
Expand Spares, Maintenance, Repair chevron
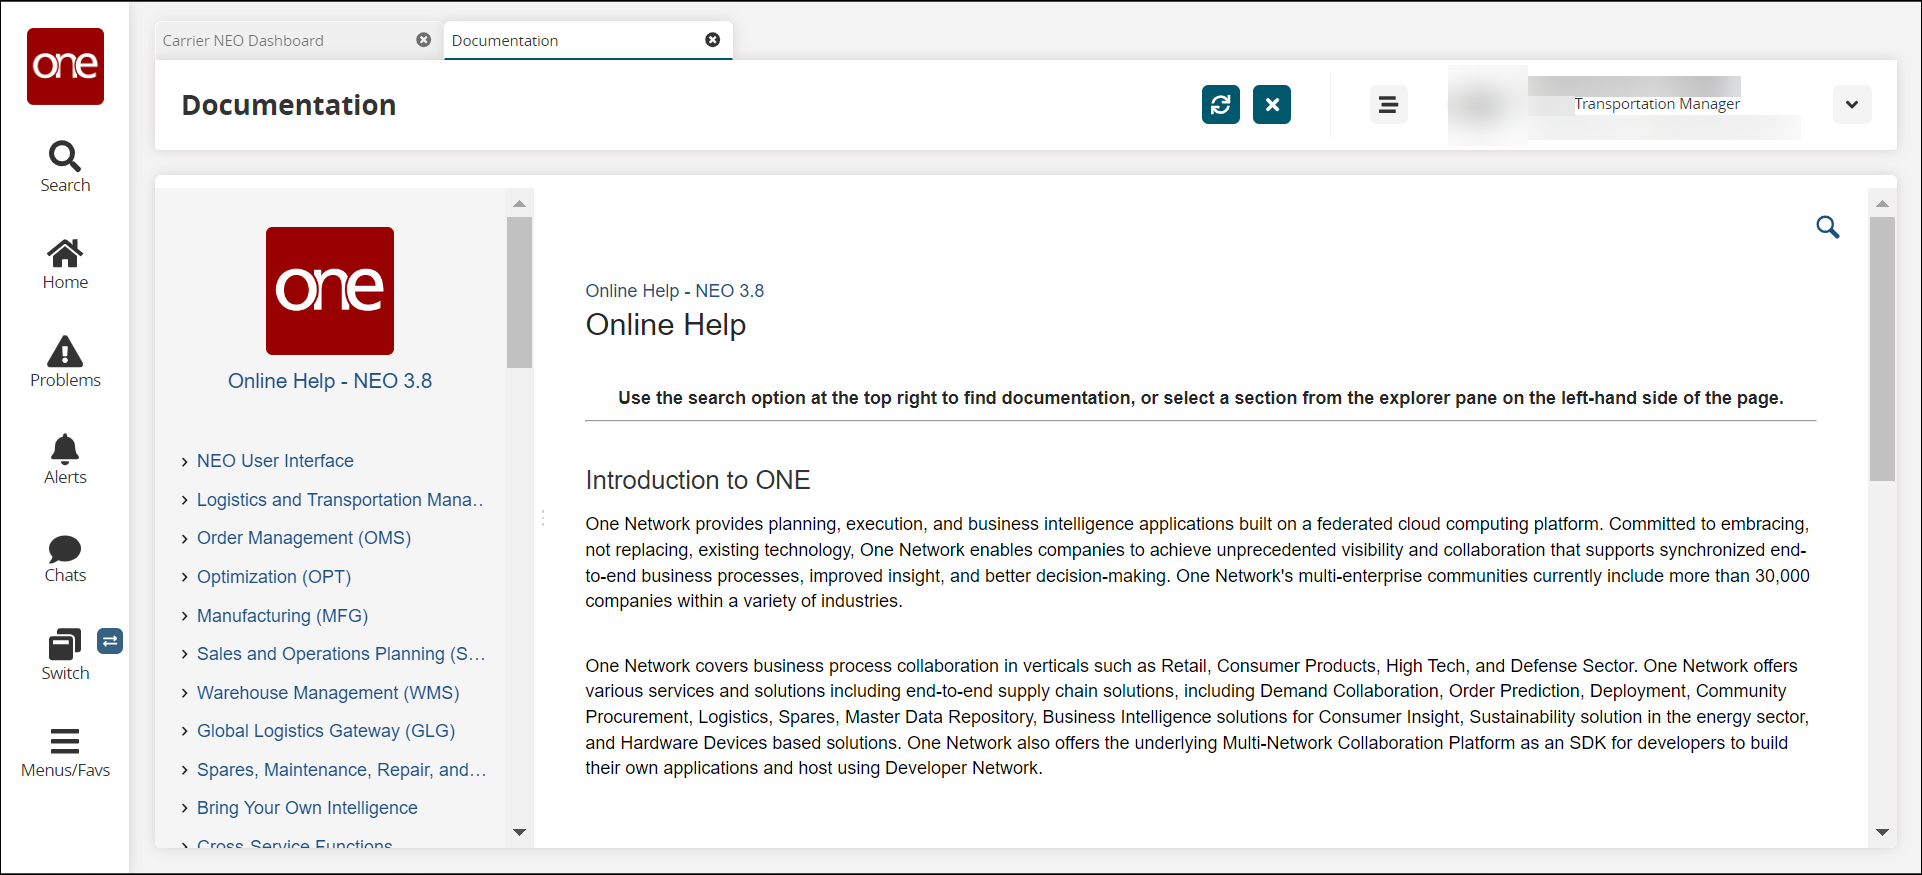click(x=185, y=771)
